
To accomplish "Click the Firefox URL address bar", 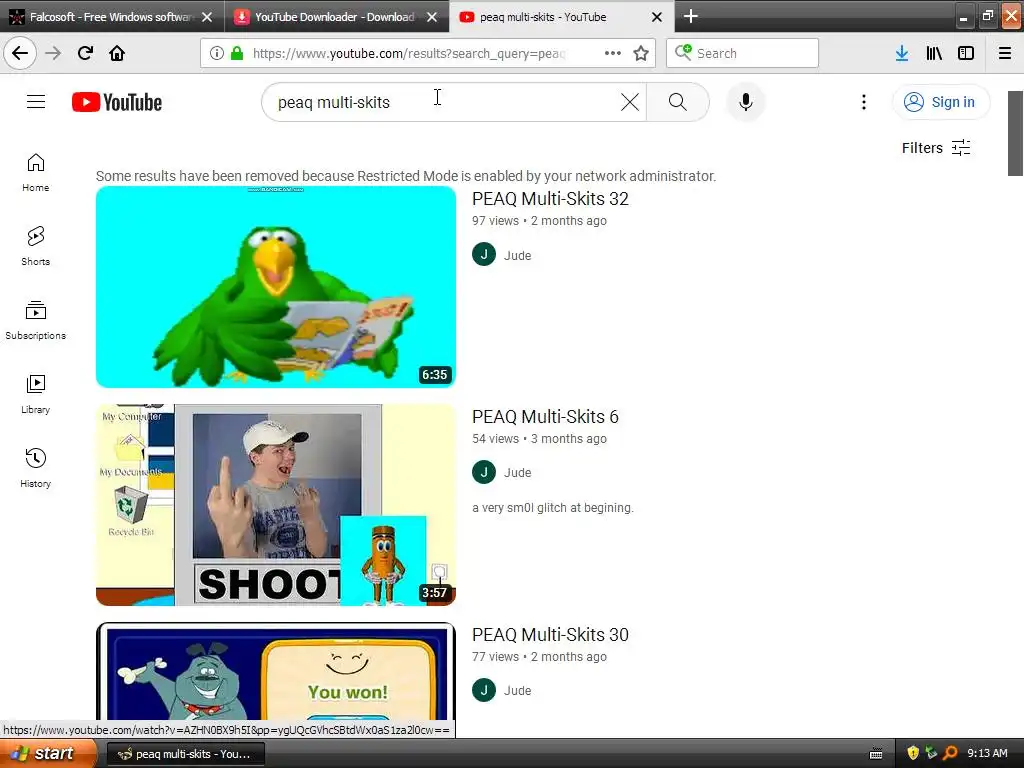I will (x=428, y=53).
